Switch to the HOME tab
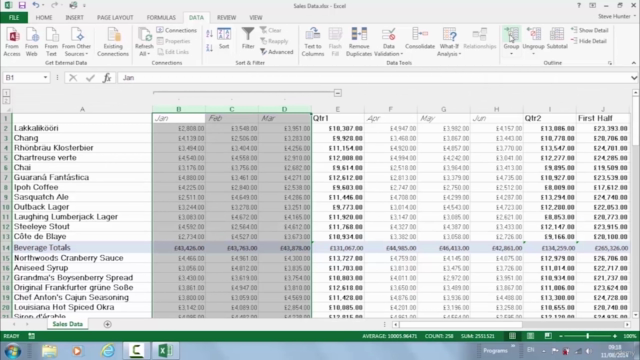 (44, 18)
